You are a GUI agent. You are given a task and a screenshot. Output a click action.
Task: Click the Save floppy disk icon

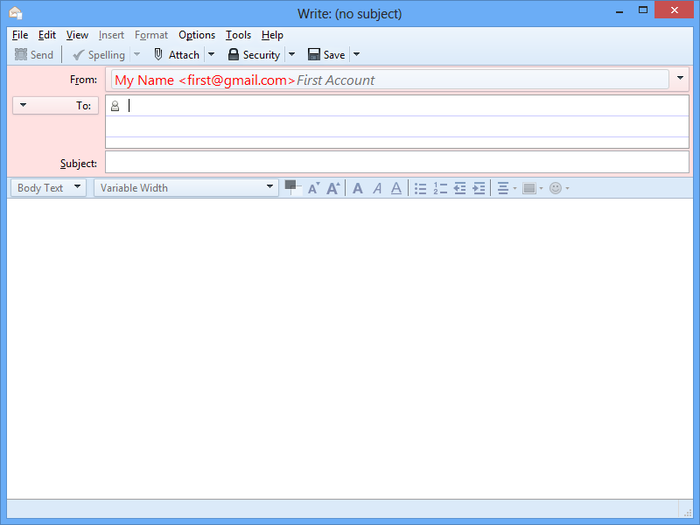(x=314, y=54)
